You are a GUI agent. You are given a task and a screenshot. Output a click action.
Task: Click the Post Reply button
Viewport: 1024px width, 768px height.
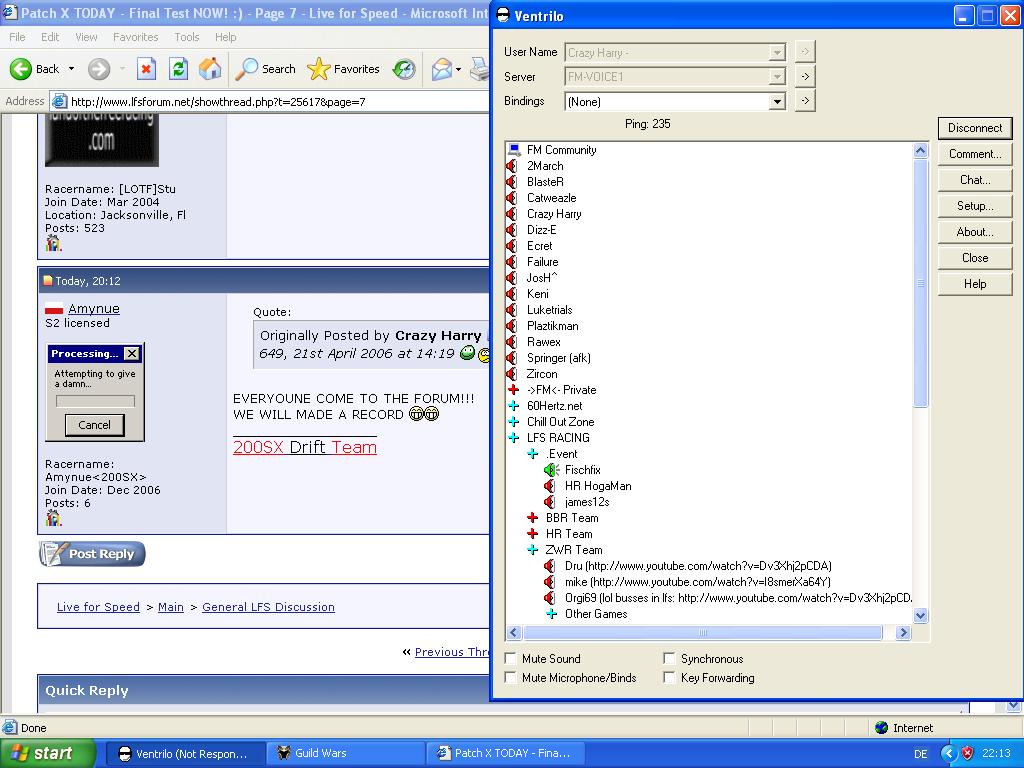pyautogui.click(x=92, y=554)
